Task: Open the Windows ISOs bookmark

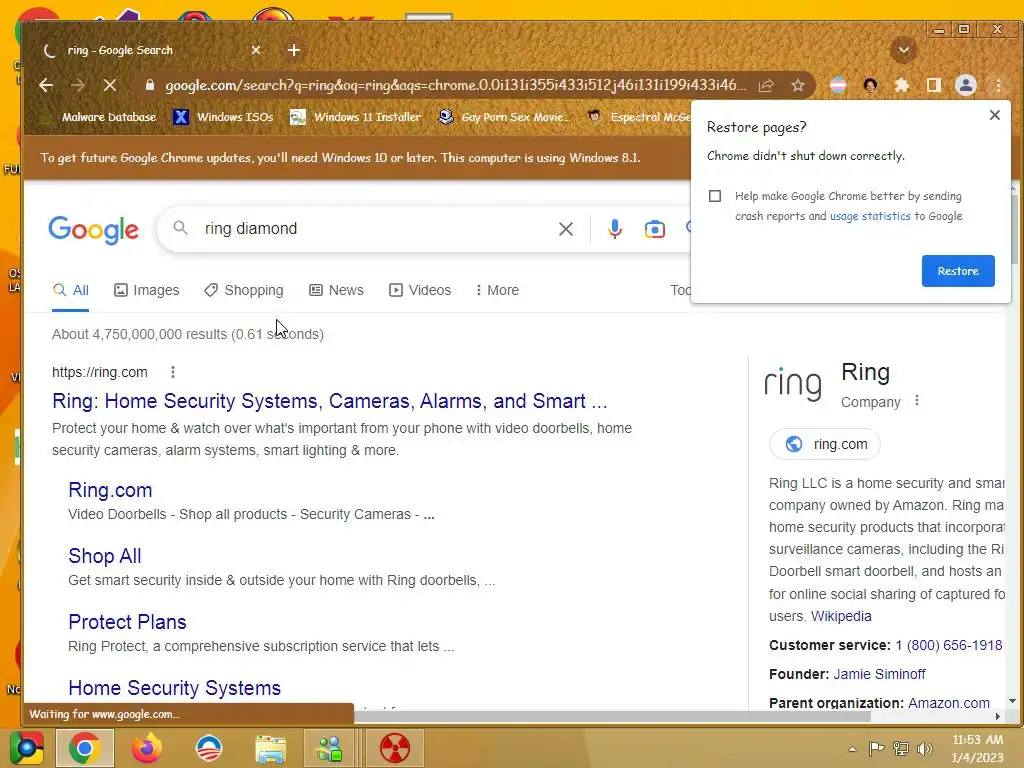Action: [223, 118]
